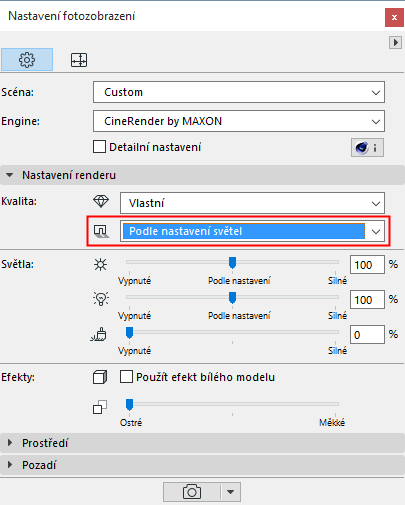Click the lamp intensity percent field

(x=367, y=300)
